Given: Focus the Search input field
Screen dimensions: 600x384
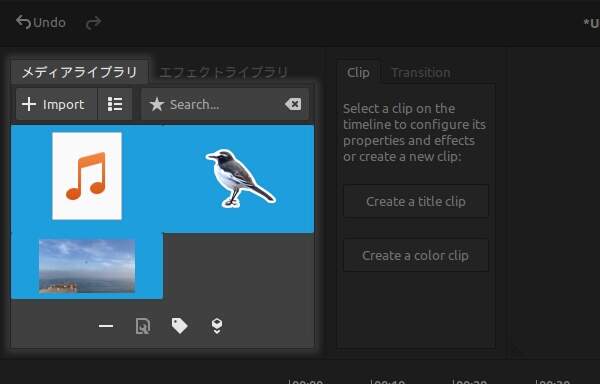Looking at the screenshot, I should [x=225, y=104].
